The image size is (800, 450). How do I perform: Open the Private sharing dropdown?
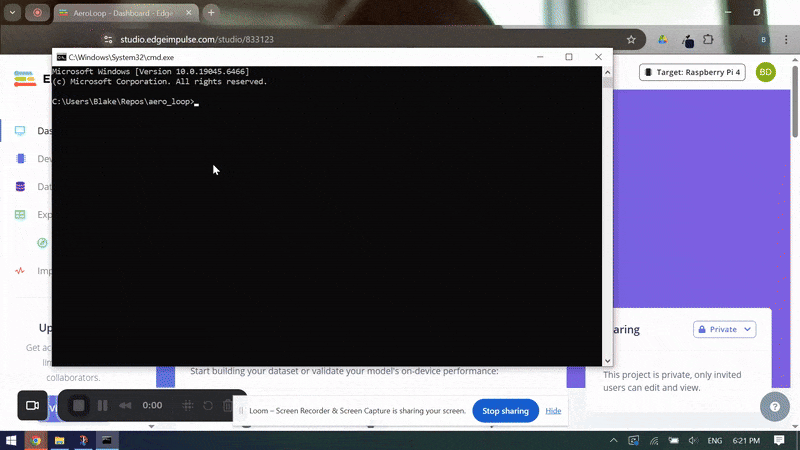pos(724,330)
